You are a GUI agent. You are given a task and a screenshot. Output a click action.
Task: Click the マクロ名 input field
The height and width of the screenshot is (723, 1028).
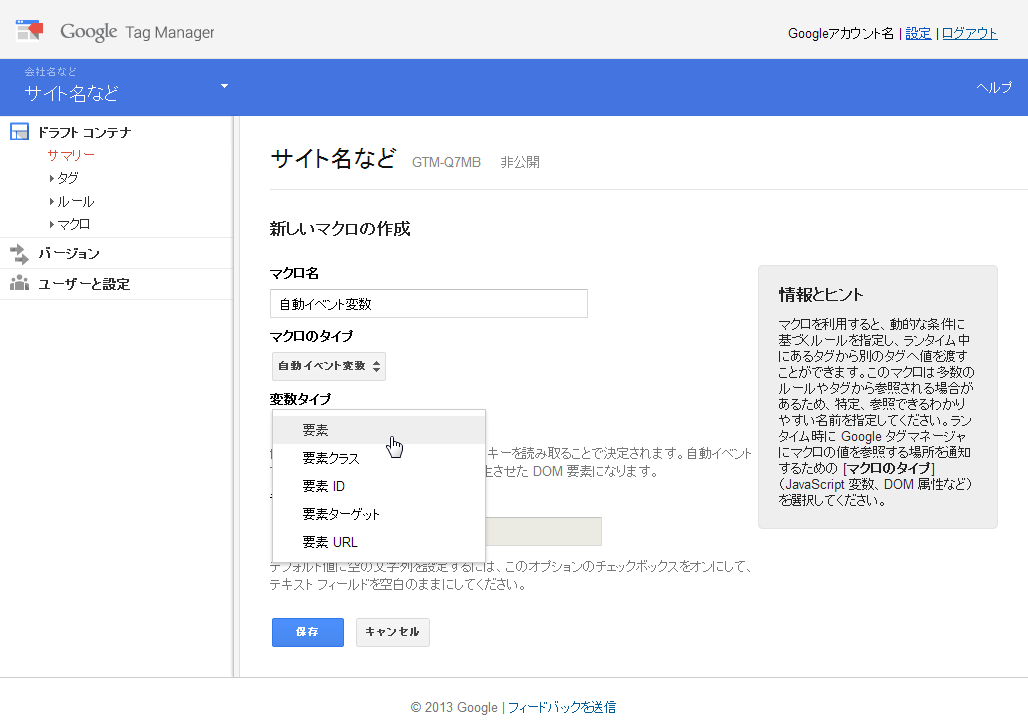428,303
